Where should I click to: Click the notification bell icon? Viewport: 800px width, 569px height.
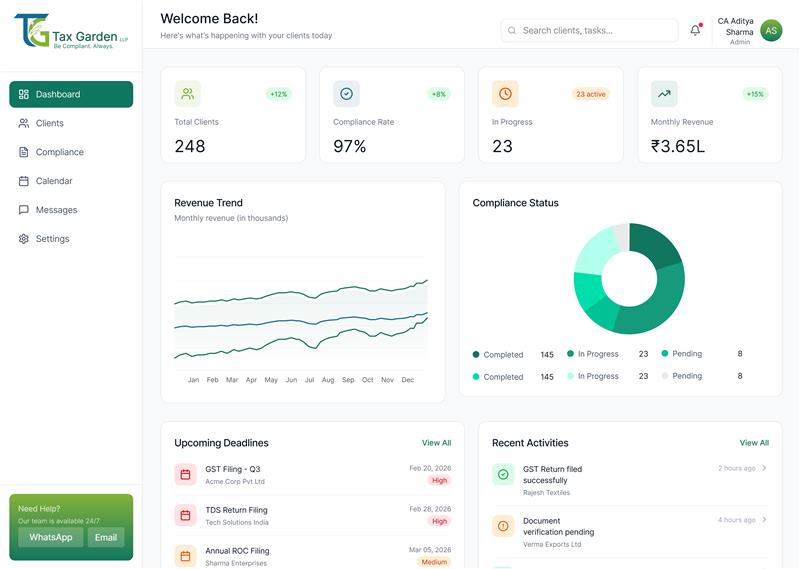coord(695,31)
